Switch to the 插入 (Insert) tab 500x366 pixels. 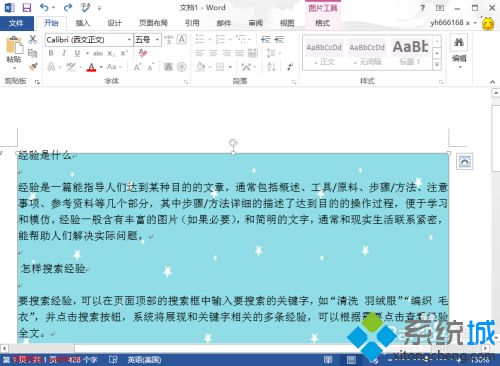click(83, 23)
